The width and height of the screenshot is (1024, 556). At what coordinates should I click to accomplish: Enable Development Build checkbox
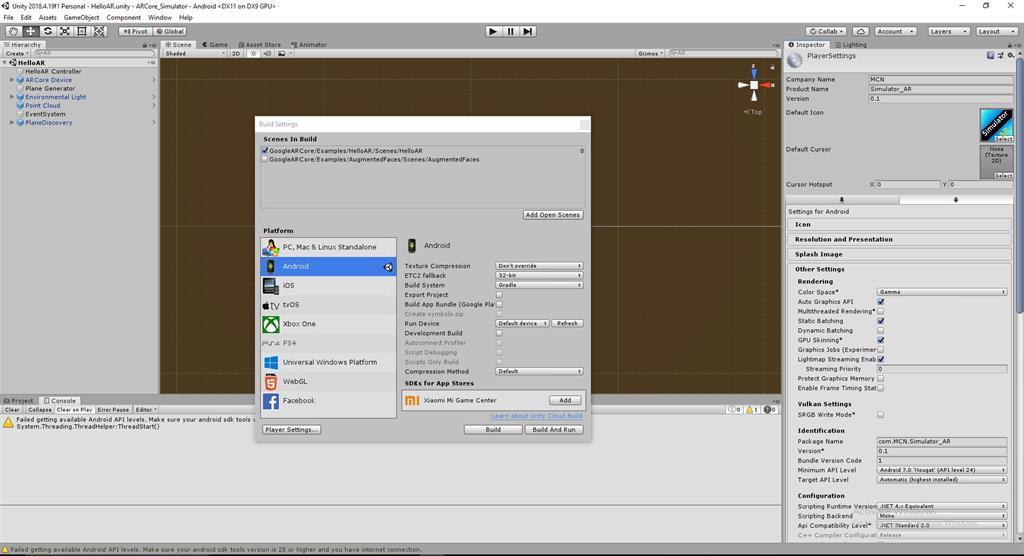pos(499,333)
